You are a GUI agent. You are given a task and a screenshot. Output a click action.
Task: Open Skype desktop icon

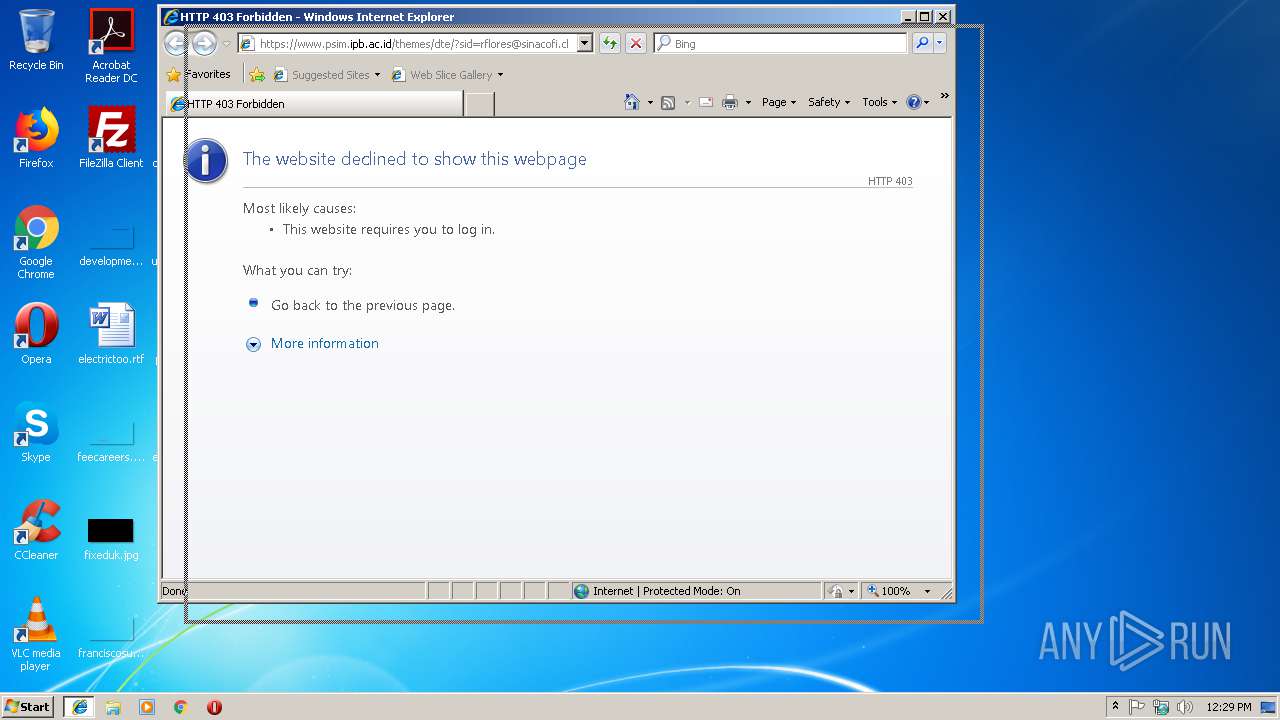36,432
